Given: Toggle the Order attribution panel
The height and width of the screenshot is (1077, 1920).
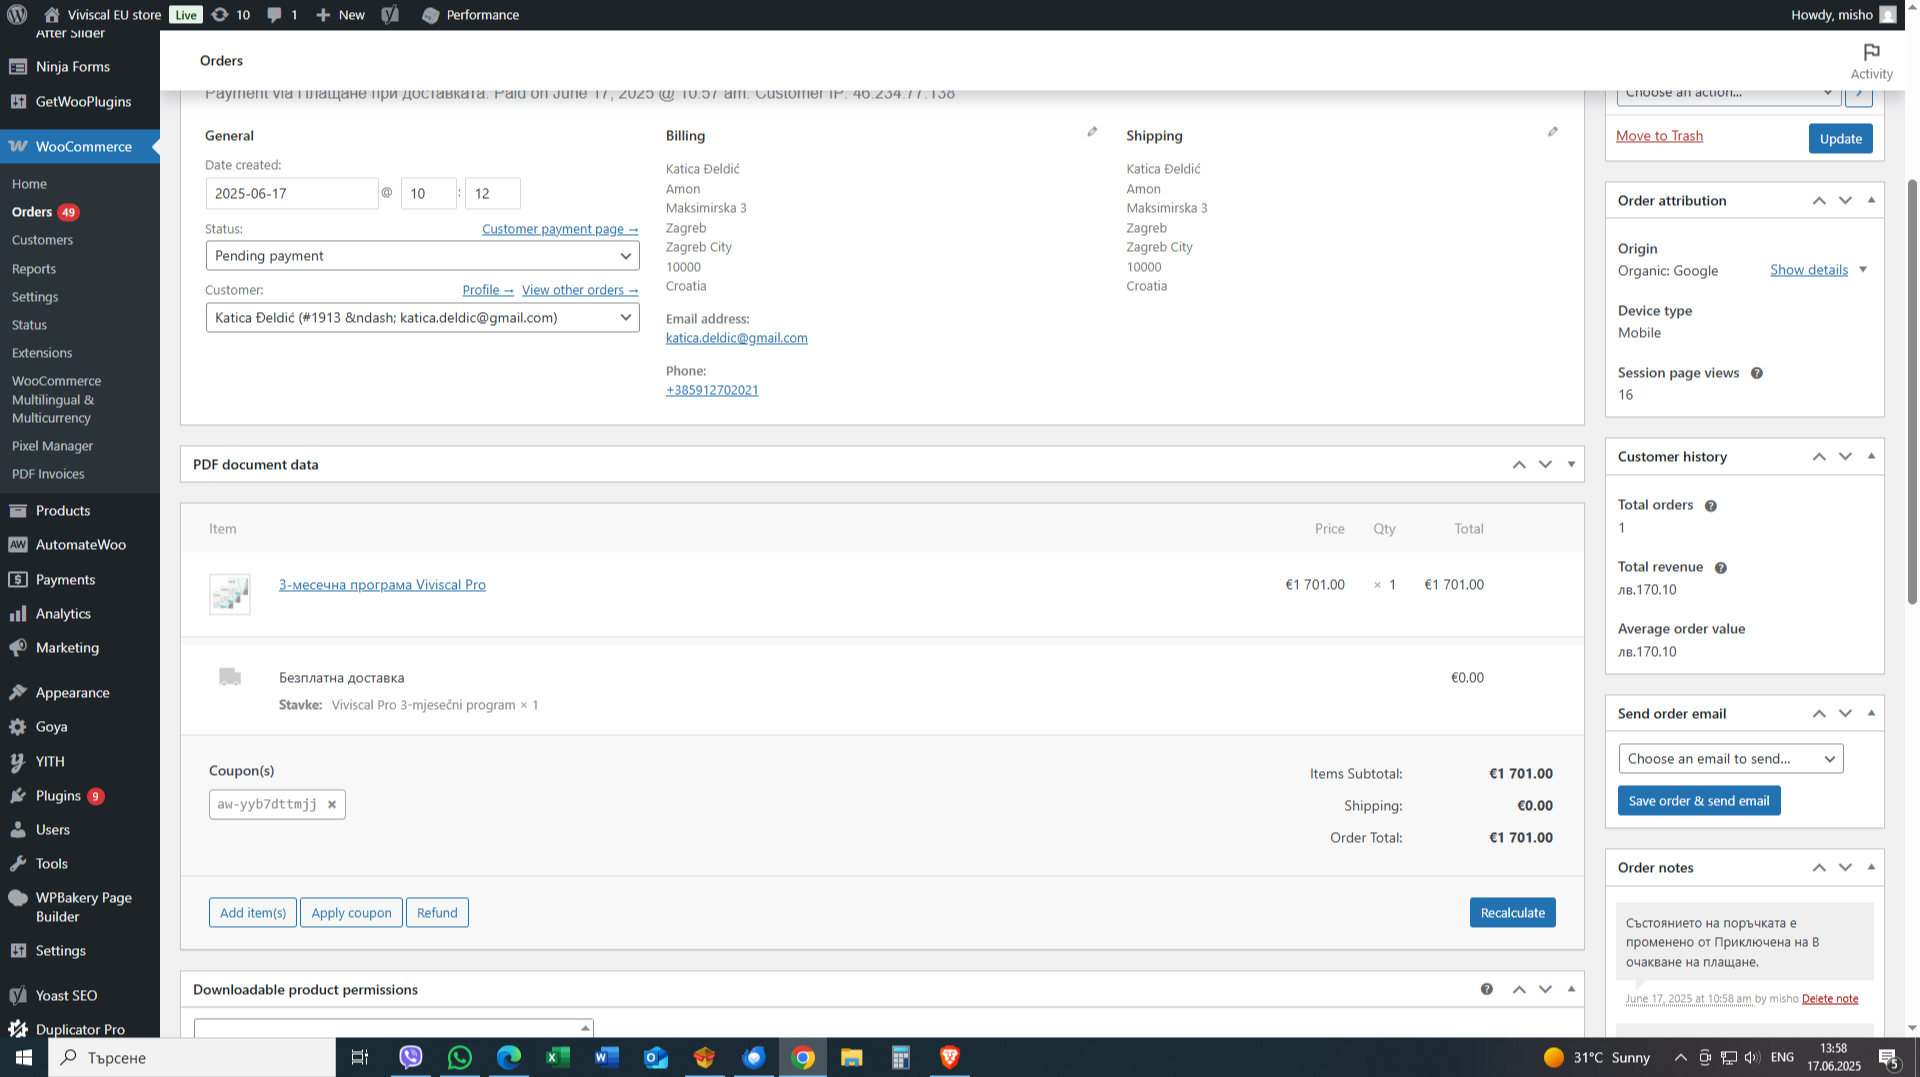Looking at the screenshot, I should 1871,200.
